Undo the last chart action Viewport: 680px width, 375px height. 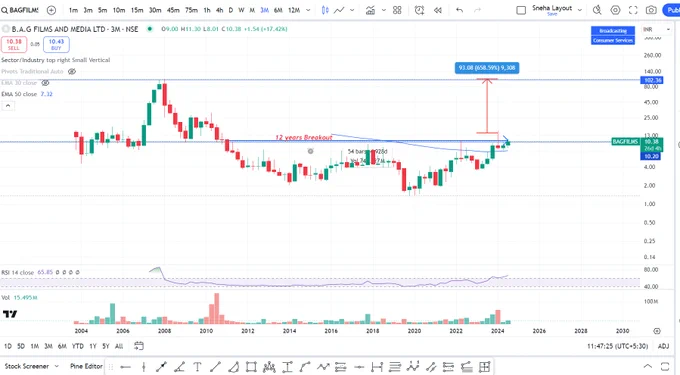point(459,10)
